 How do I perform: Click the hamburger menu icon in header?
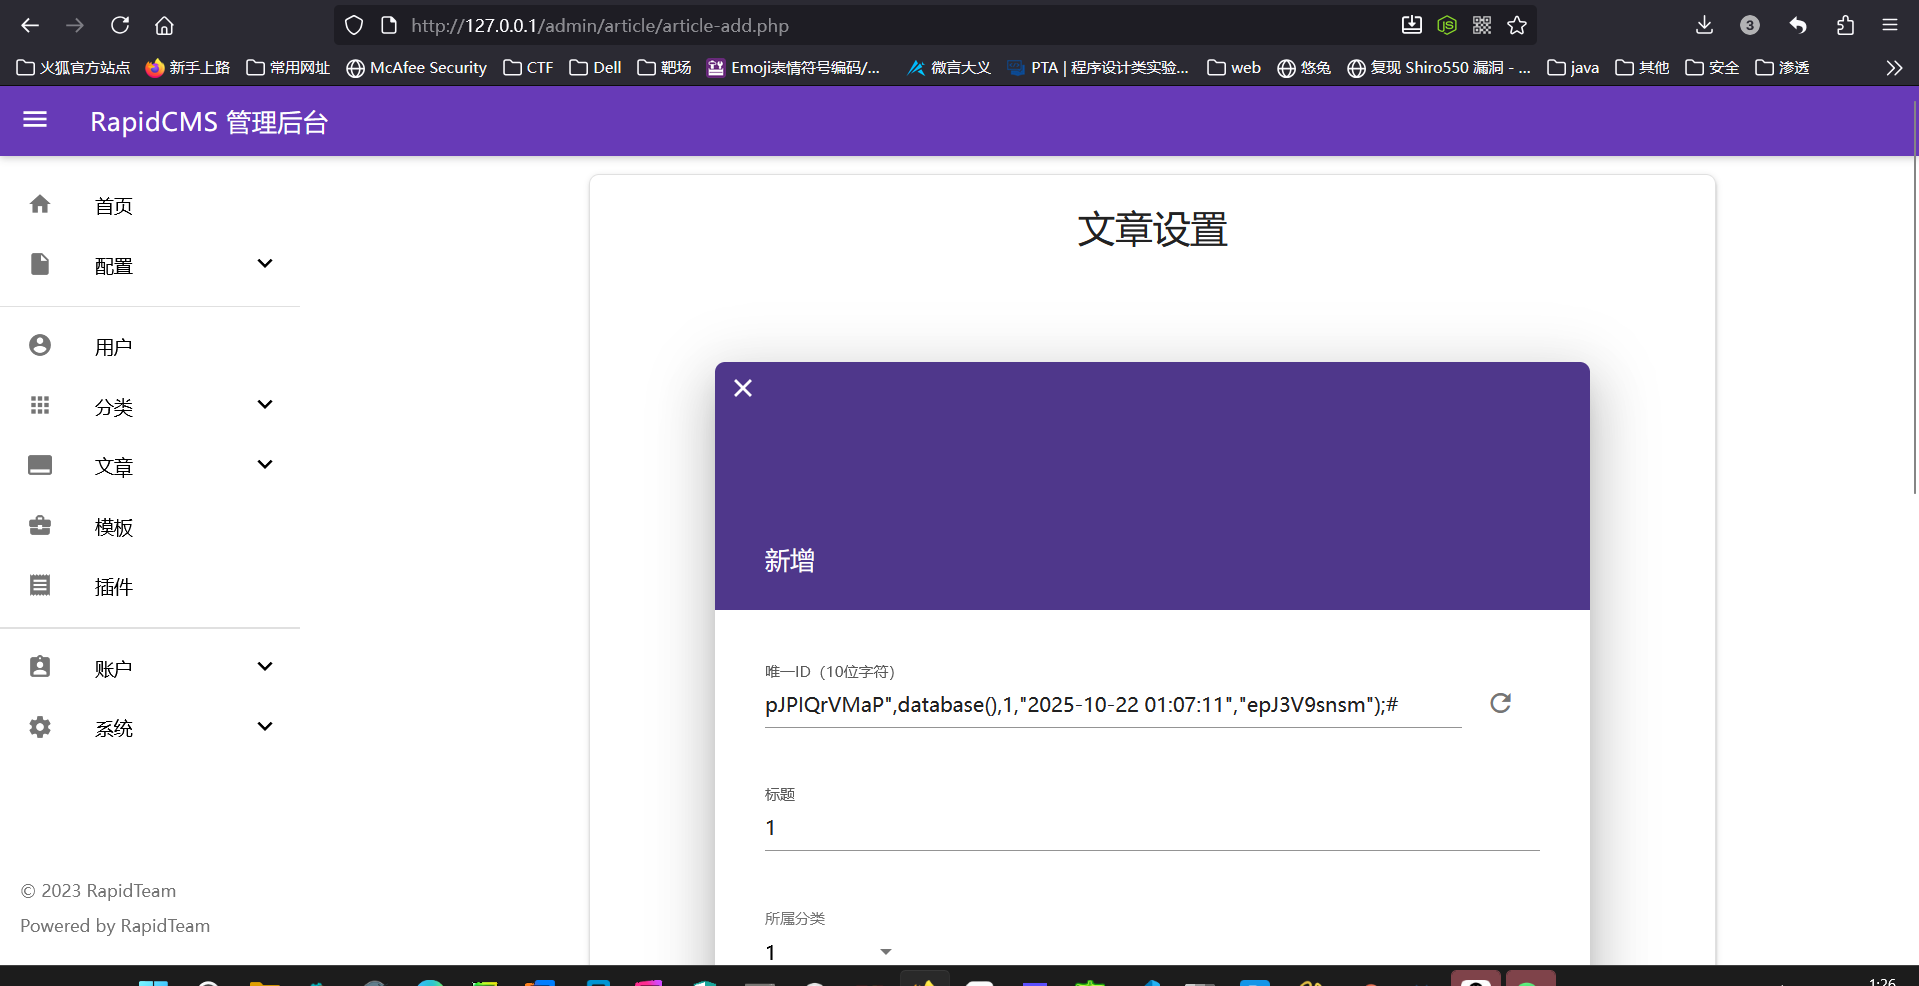[35, 120]
